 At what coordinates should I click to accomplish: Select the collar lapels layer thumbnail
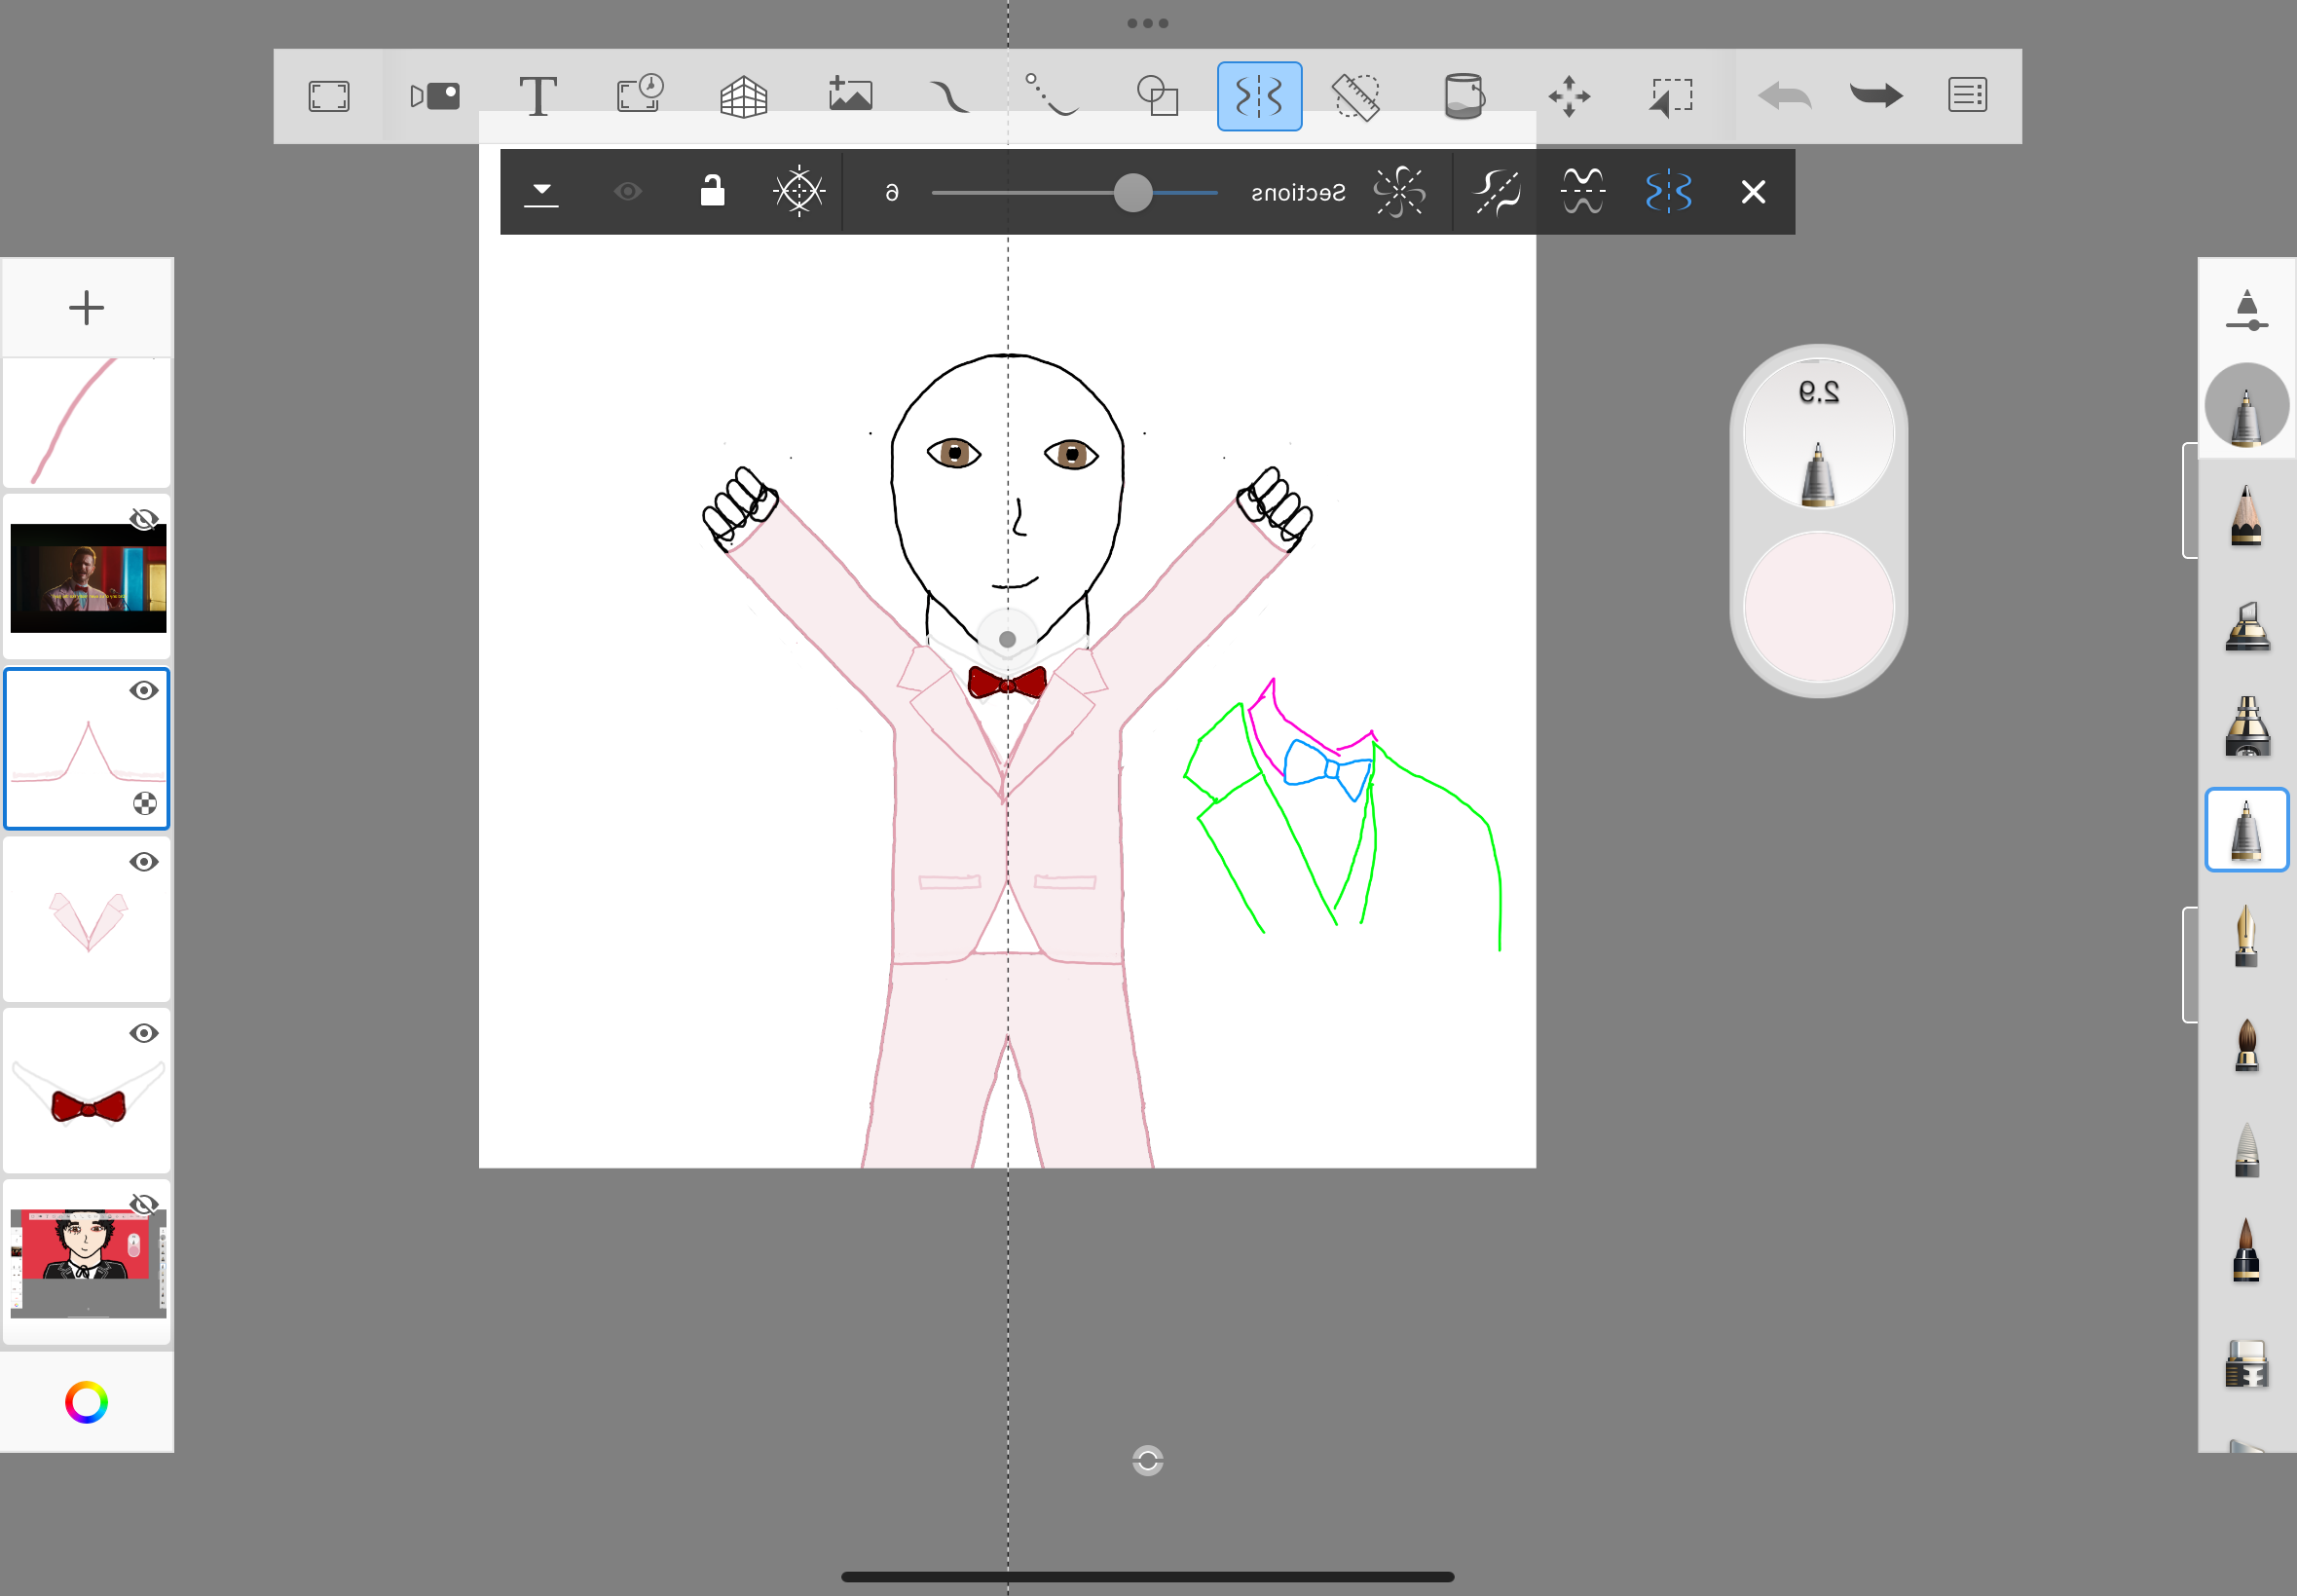87,919
